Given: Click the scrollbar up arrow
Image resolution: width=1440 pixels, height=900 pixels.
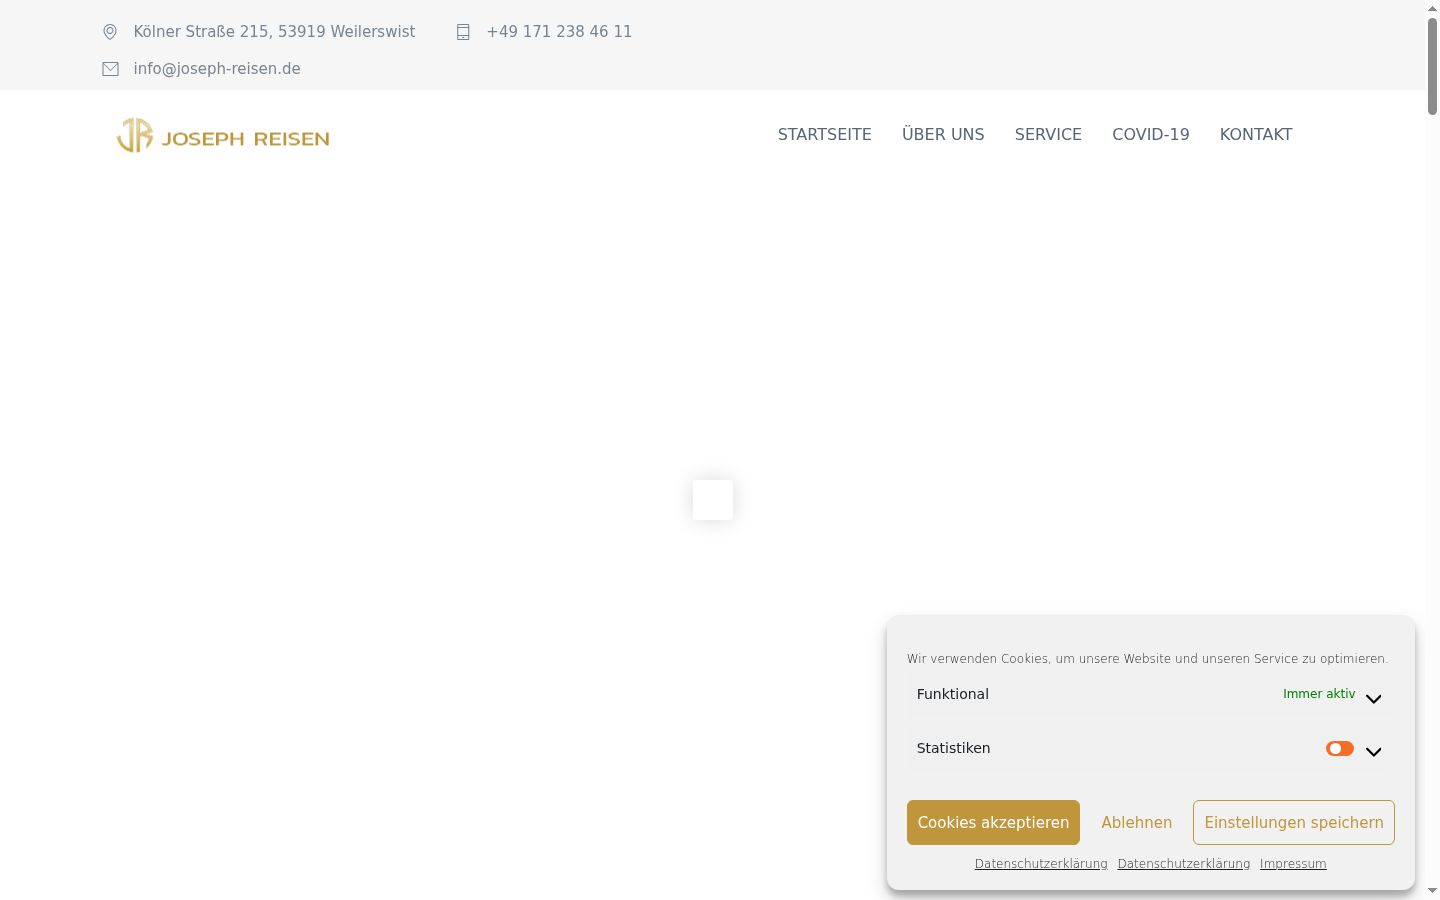Looking at the screenshot, I should pyautogui.click(x=1432, y=7).
